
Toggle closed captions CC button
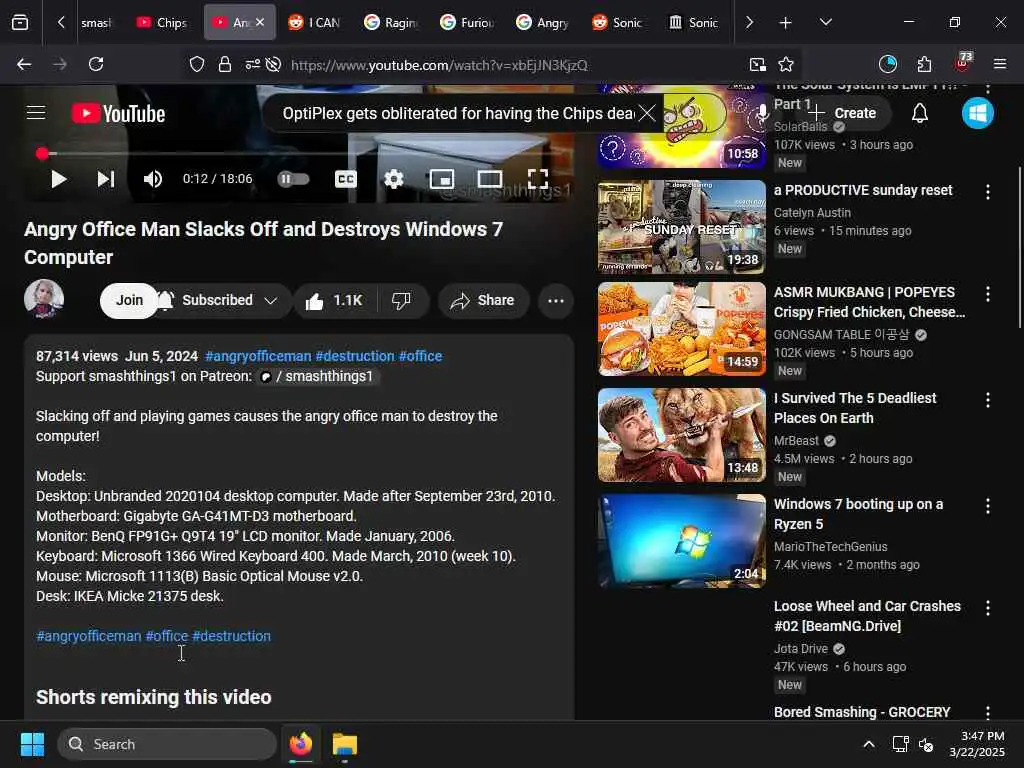point(345,179)
